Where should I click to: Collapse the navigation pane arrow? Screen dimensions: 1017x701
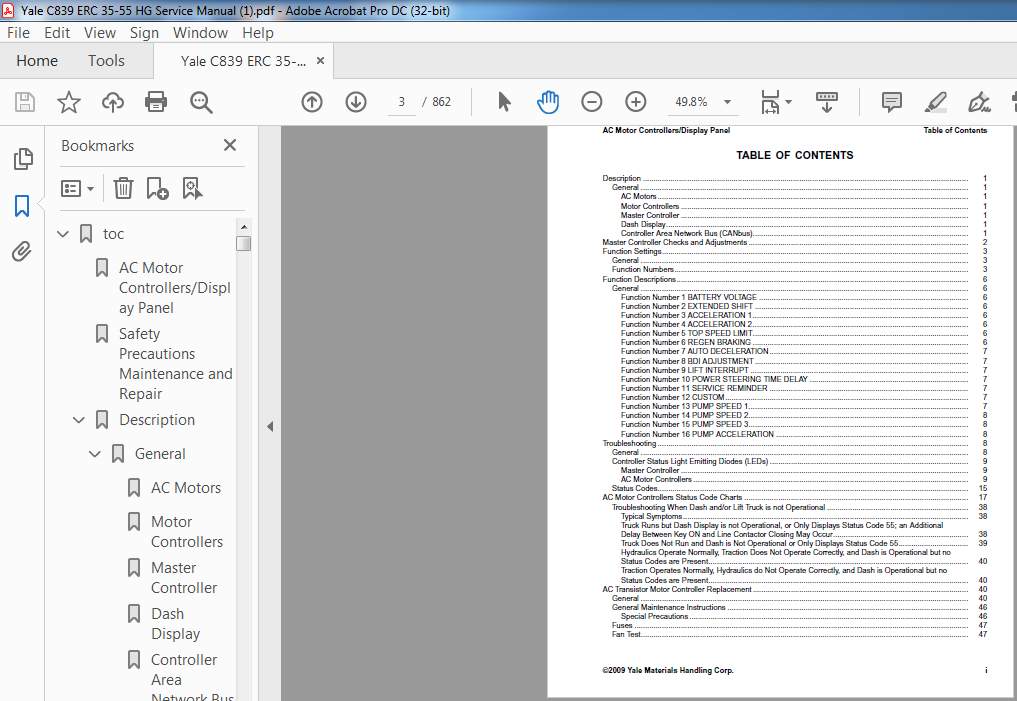point(270,427)
